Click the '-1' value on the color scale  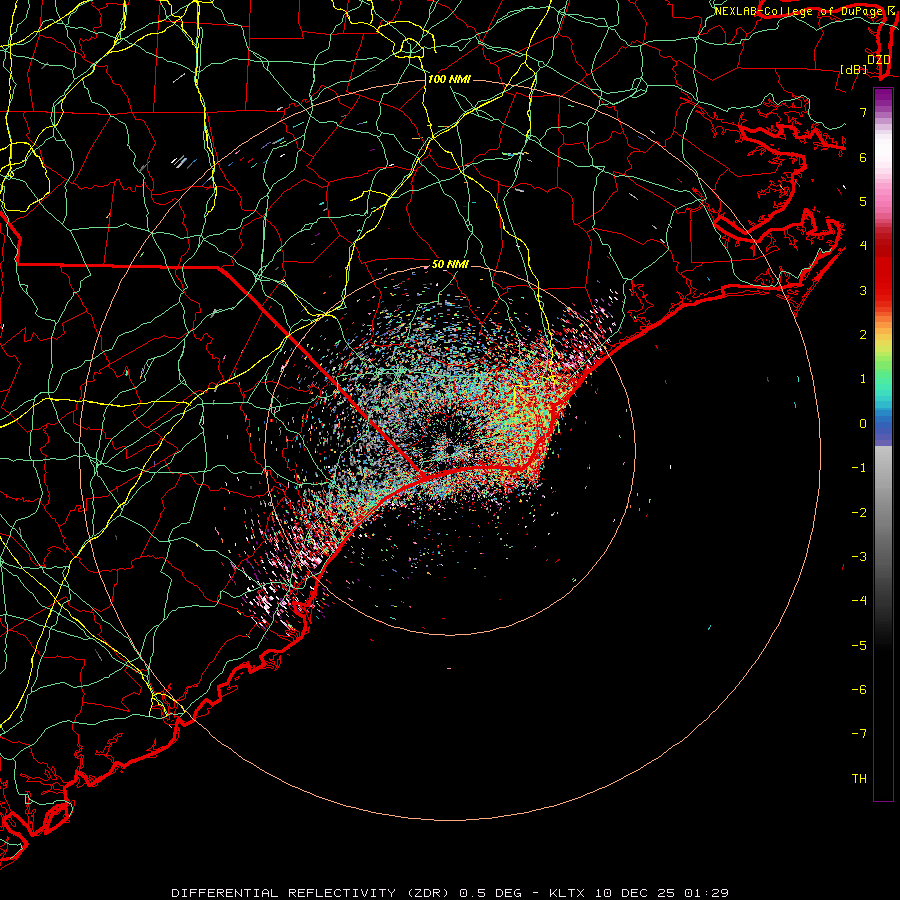pyautogui.click(x=859, y=468)
